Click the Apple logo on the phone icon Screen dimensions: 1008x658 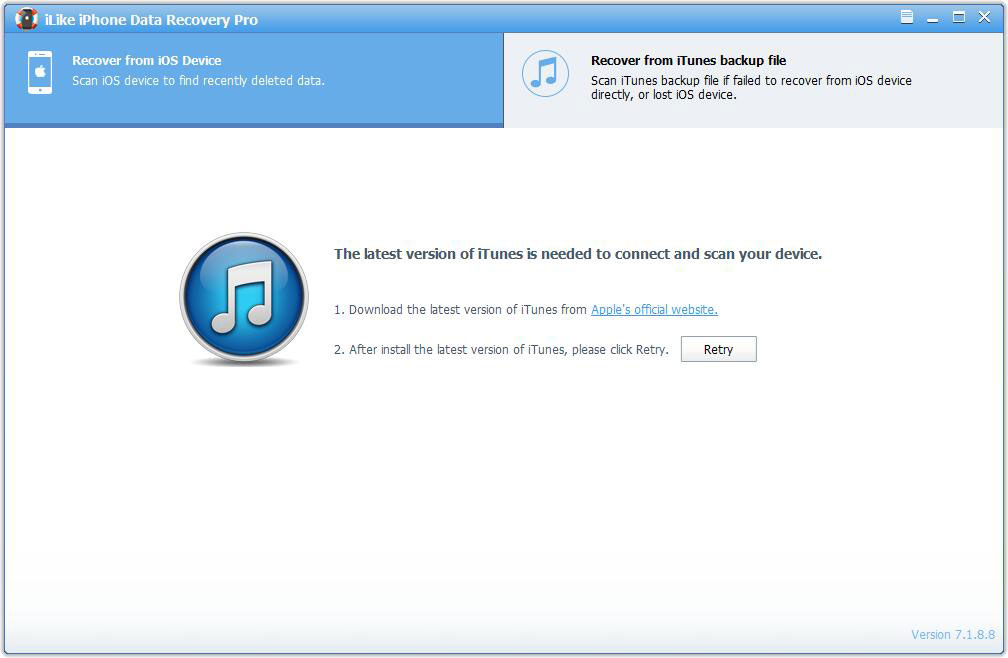click(38, 71)
